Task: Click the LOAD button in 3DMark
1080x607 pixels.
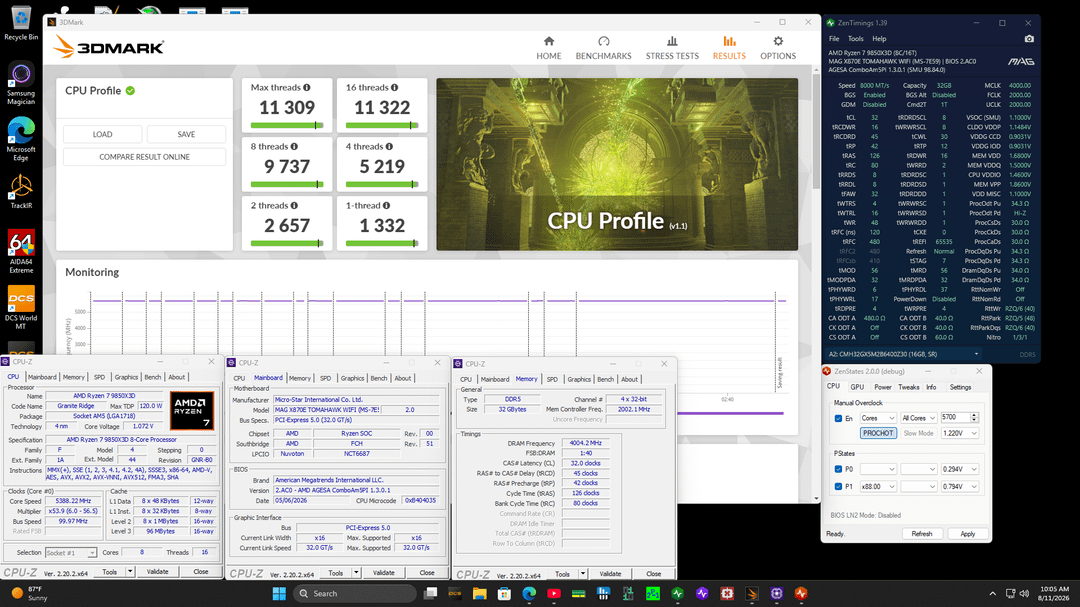Action: pyautogui.click(x=103, y=134)
